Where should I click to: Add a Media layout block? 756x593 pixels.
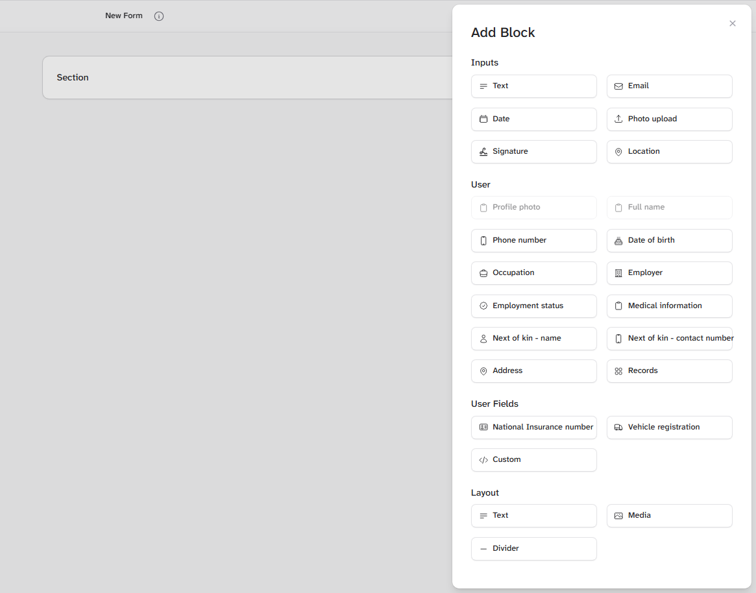(x=669, y=515)
